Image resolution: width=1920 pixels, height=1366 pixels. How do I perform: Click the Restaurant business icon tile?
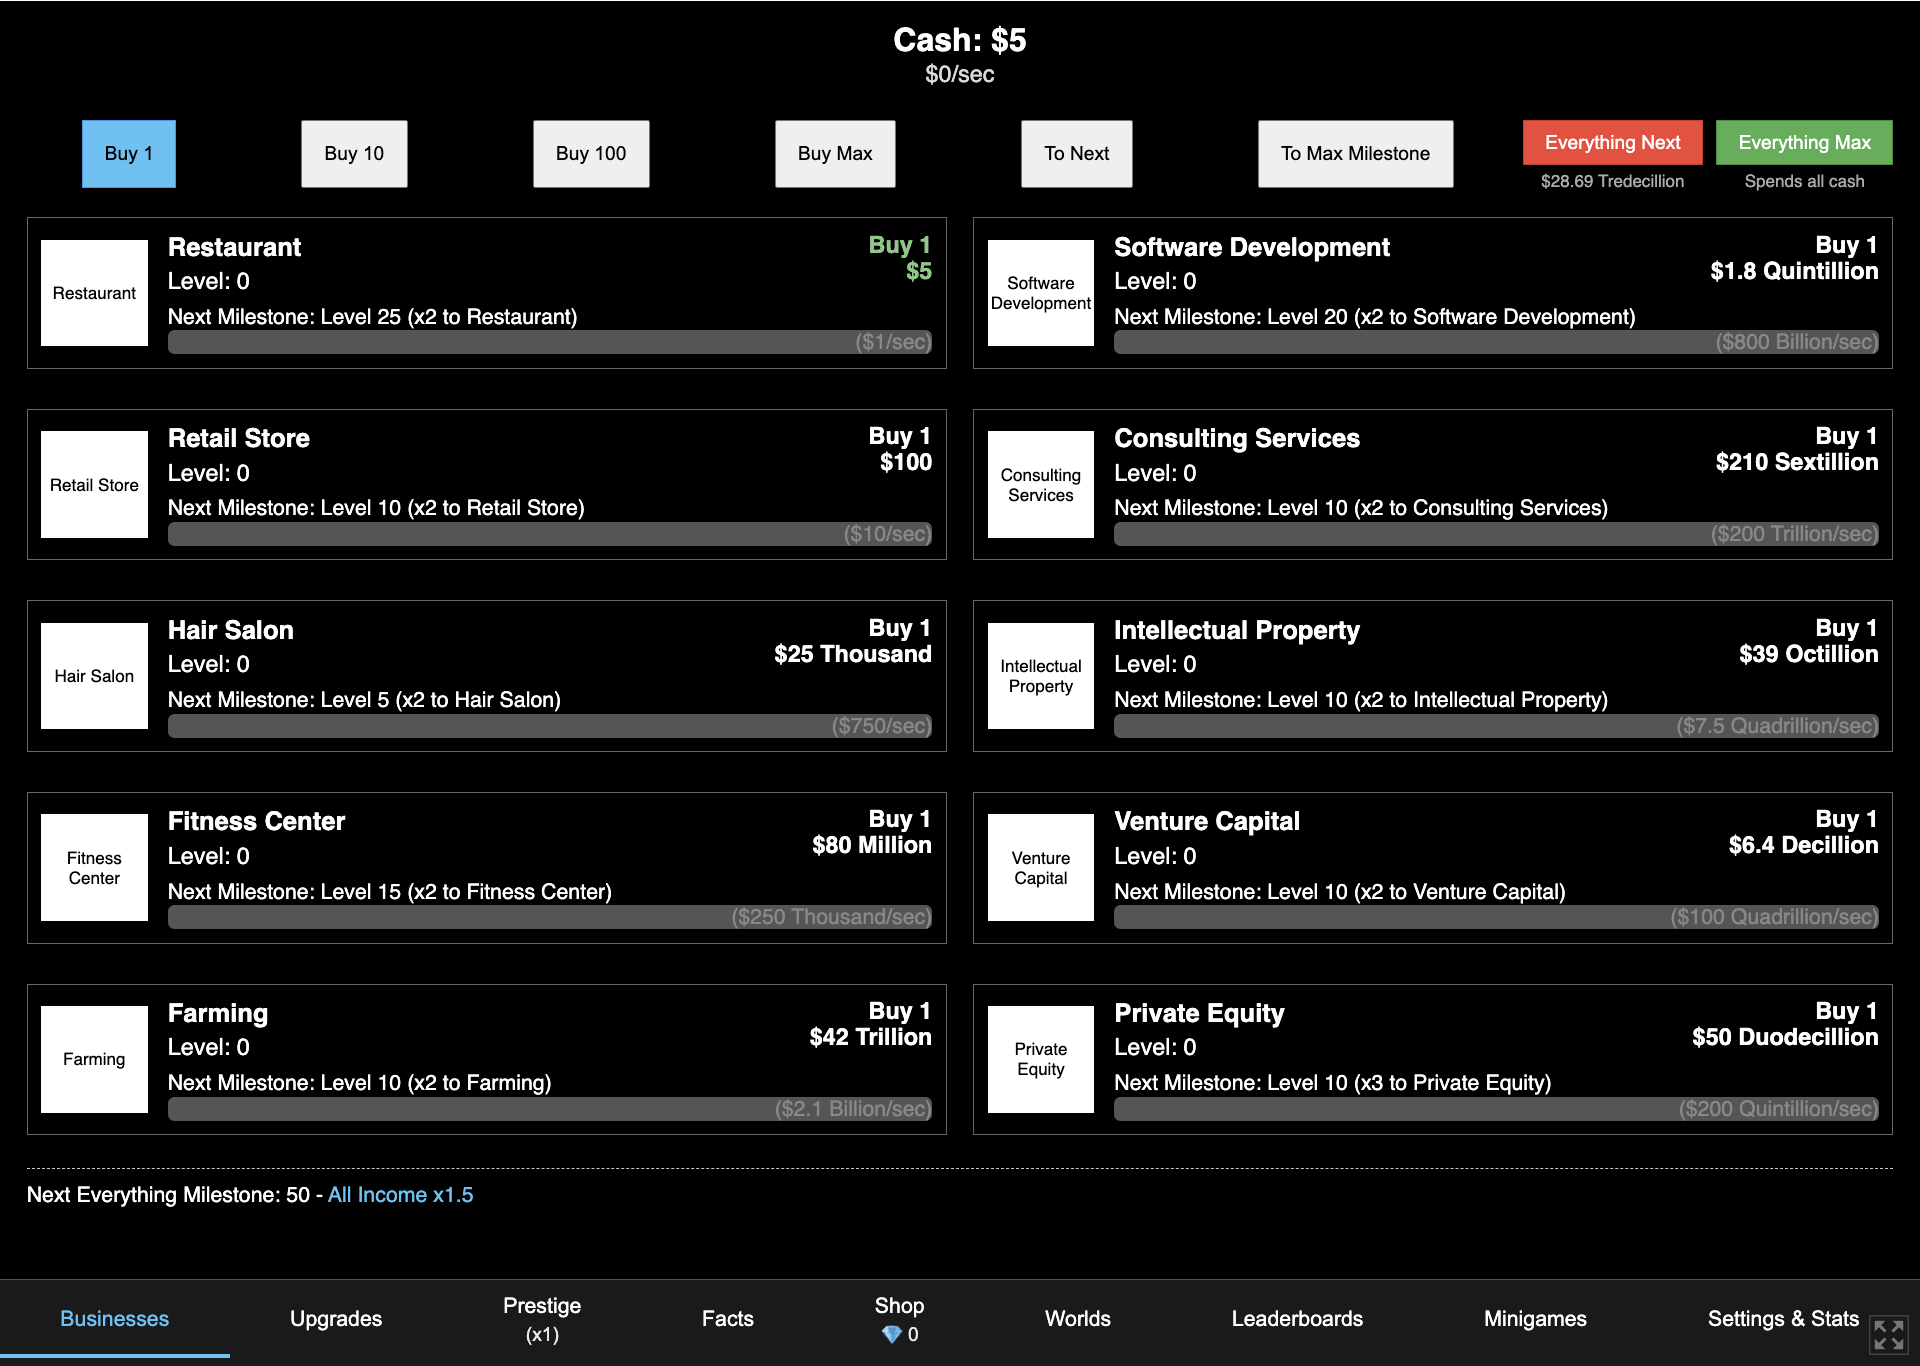(94, 293)
